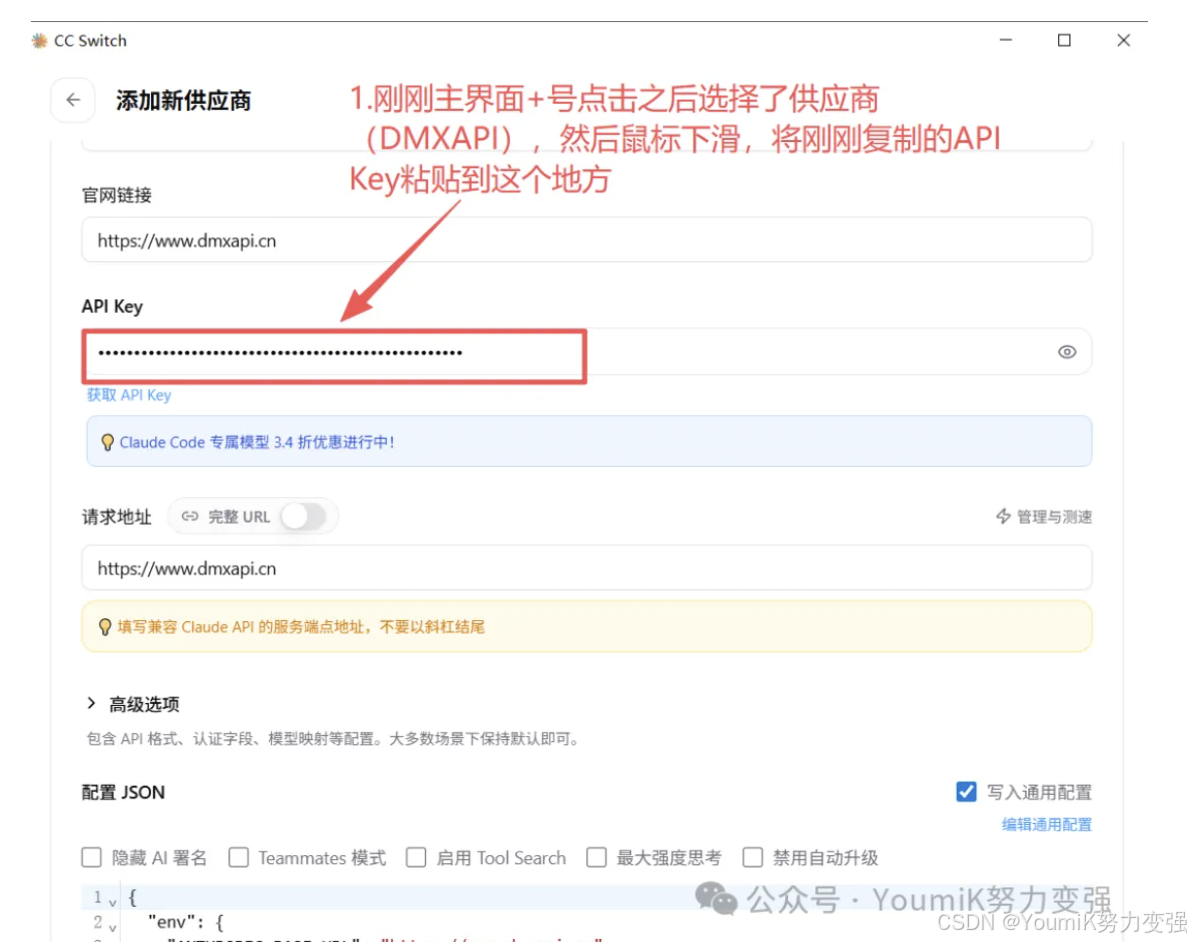
Task: Click the 官网链接 input field
Action: pos(586,240)
